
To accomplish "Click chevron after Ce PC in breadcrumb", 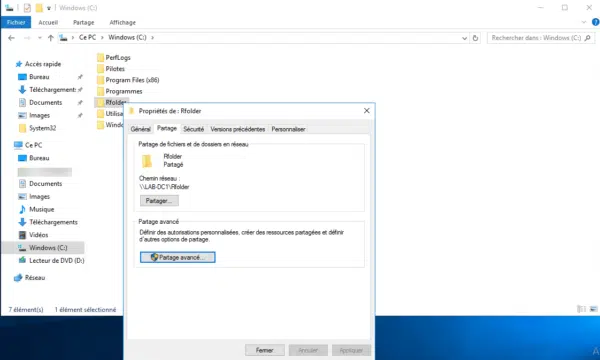I will [x=102, y=37].
